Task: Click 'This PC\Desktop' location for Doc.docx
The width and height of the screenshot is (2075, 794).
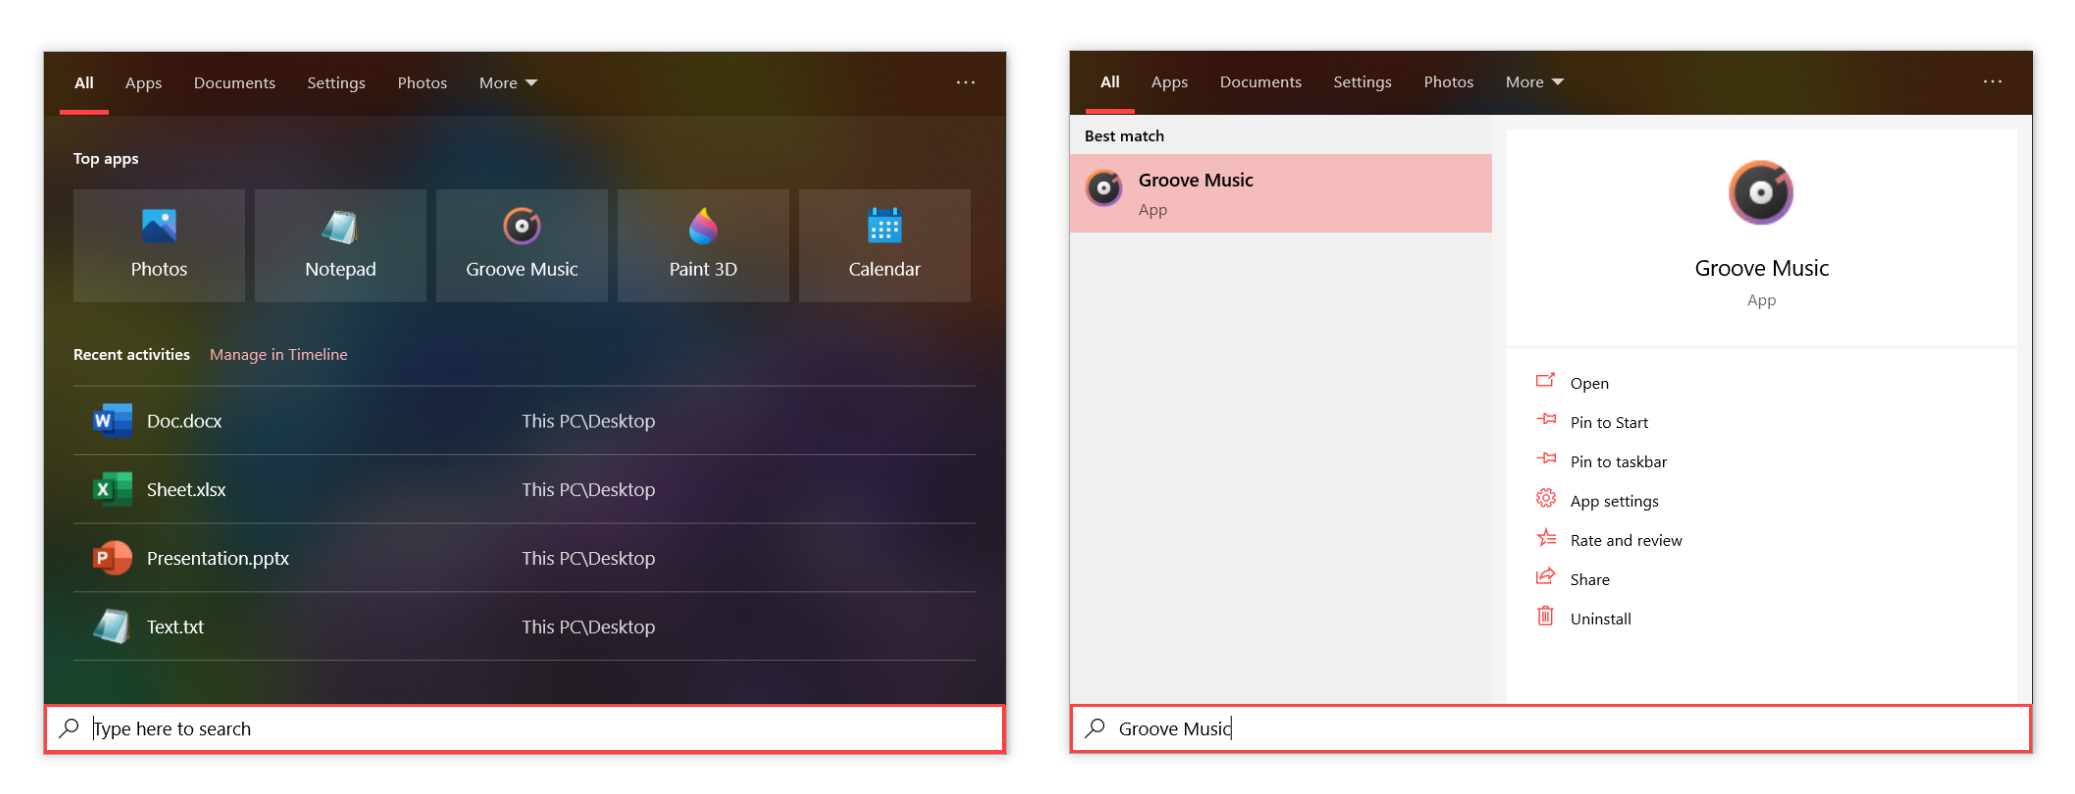Action: 588,421
